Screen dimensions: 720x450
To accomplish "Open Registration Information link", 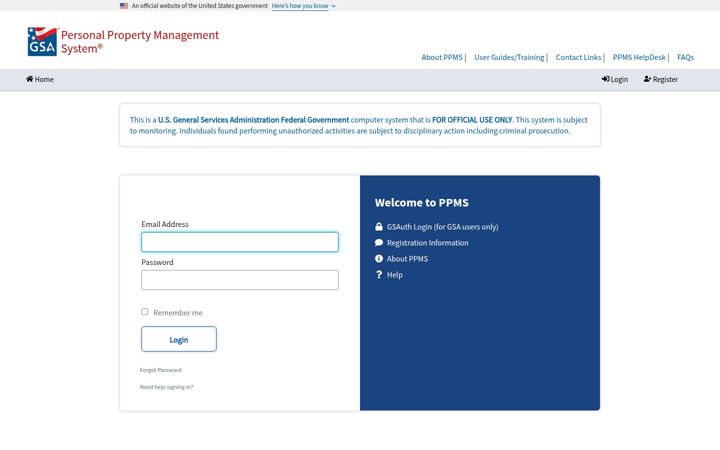I will point(428,242).
